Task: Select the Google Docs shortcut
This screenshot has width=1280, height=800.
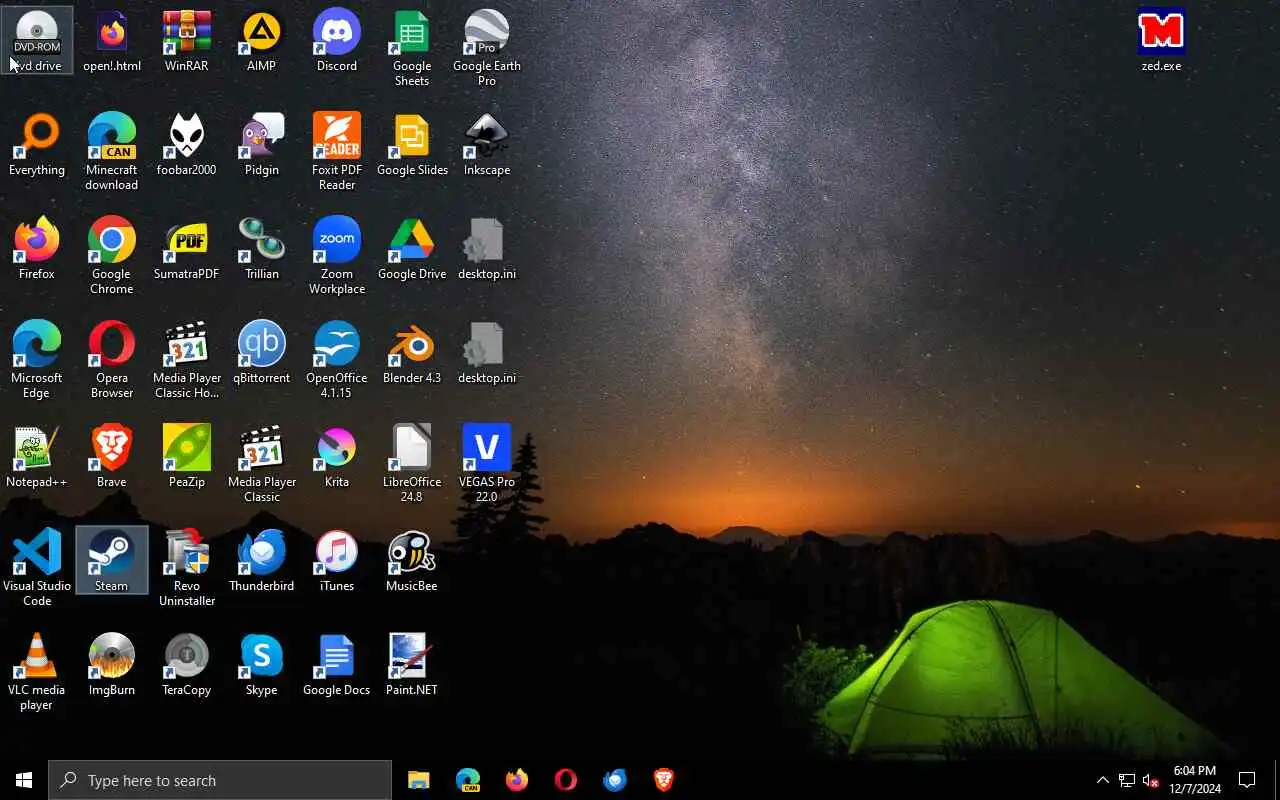Action: pyautogui.click(x=337, y=665)
